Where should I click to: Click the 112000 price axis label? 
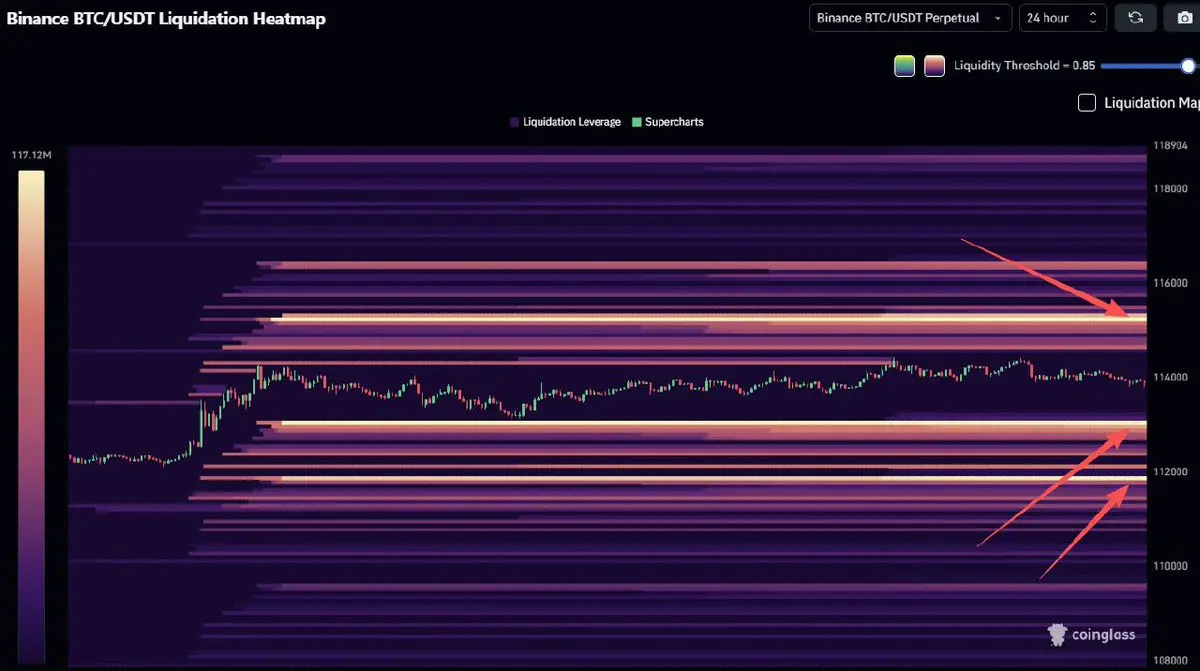coord(1170,471)
